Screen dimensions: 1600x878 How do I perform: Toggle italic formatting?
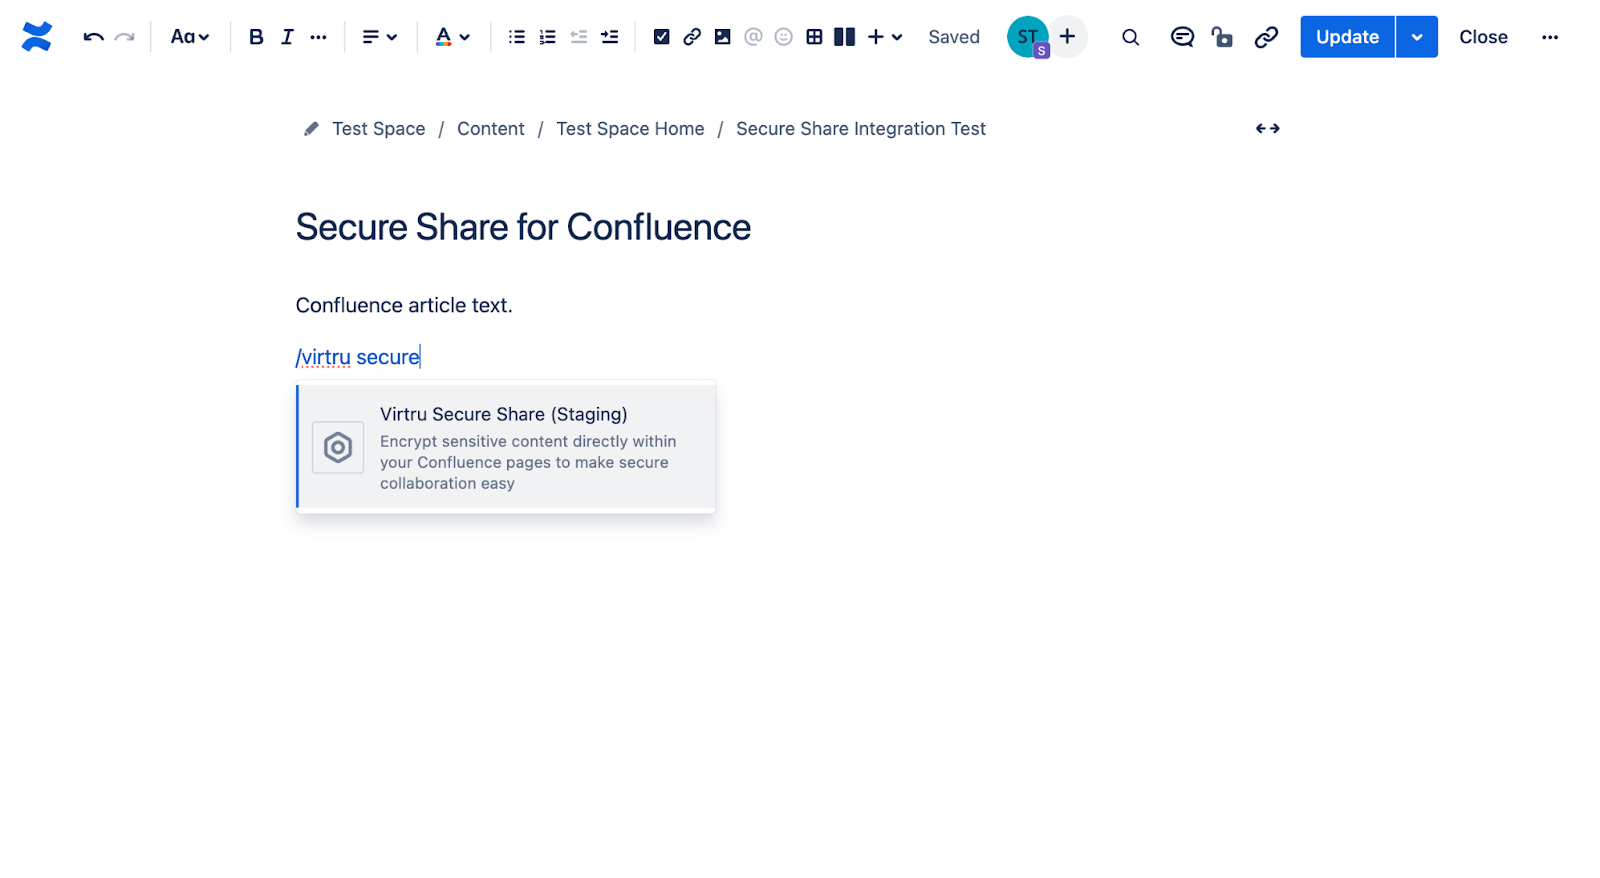[287, 37]
